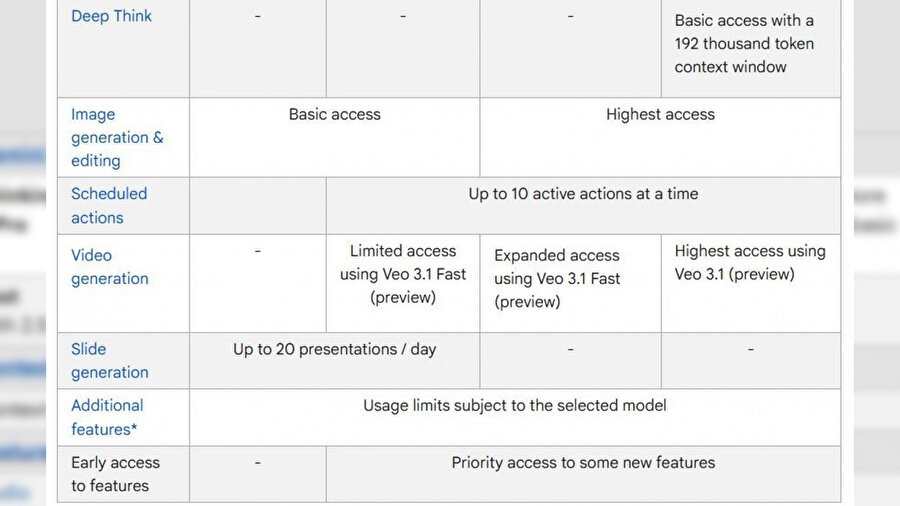Viewport: 900px width, 506px height.
Task: Click the Limited access using Veo 3.1 Fast cell
Action: click(x=403, y=274)
